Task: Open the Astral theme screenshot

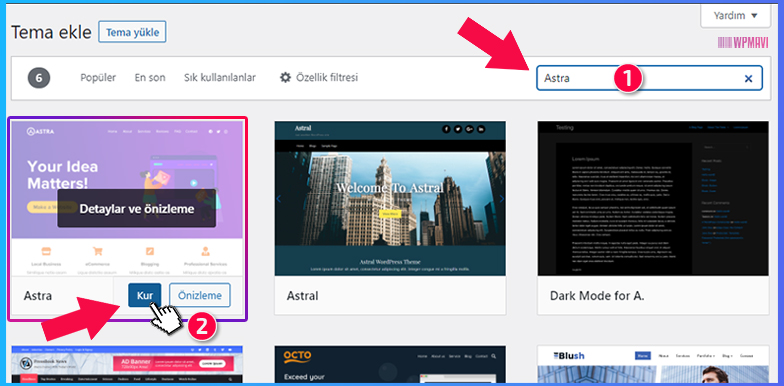Action: 390,198
